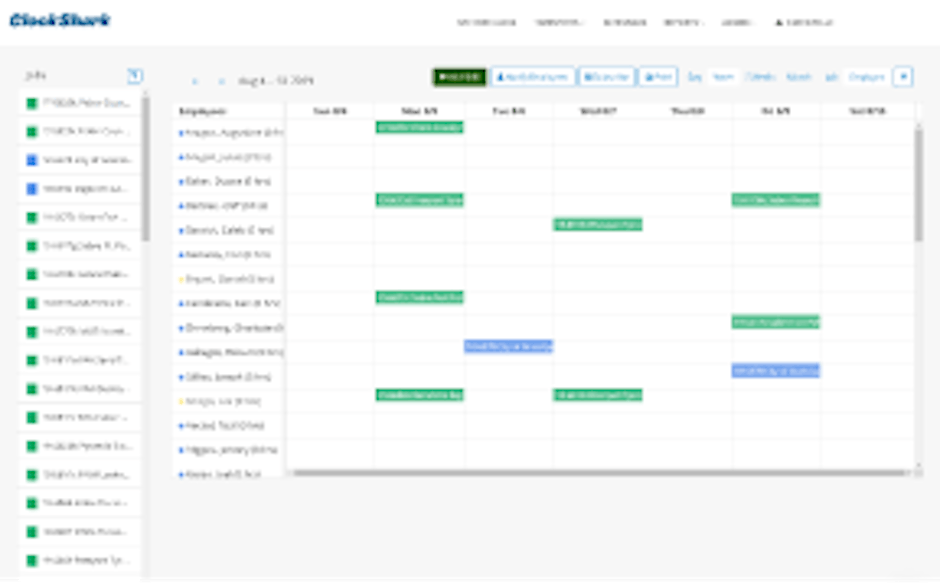Viewport: 940px width, 584px height.
Task: Open the dropdown arrow at toolbar's right end
Action: [x=905, y=75]
